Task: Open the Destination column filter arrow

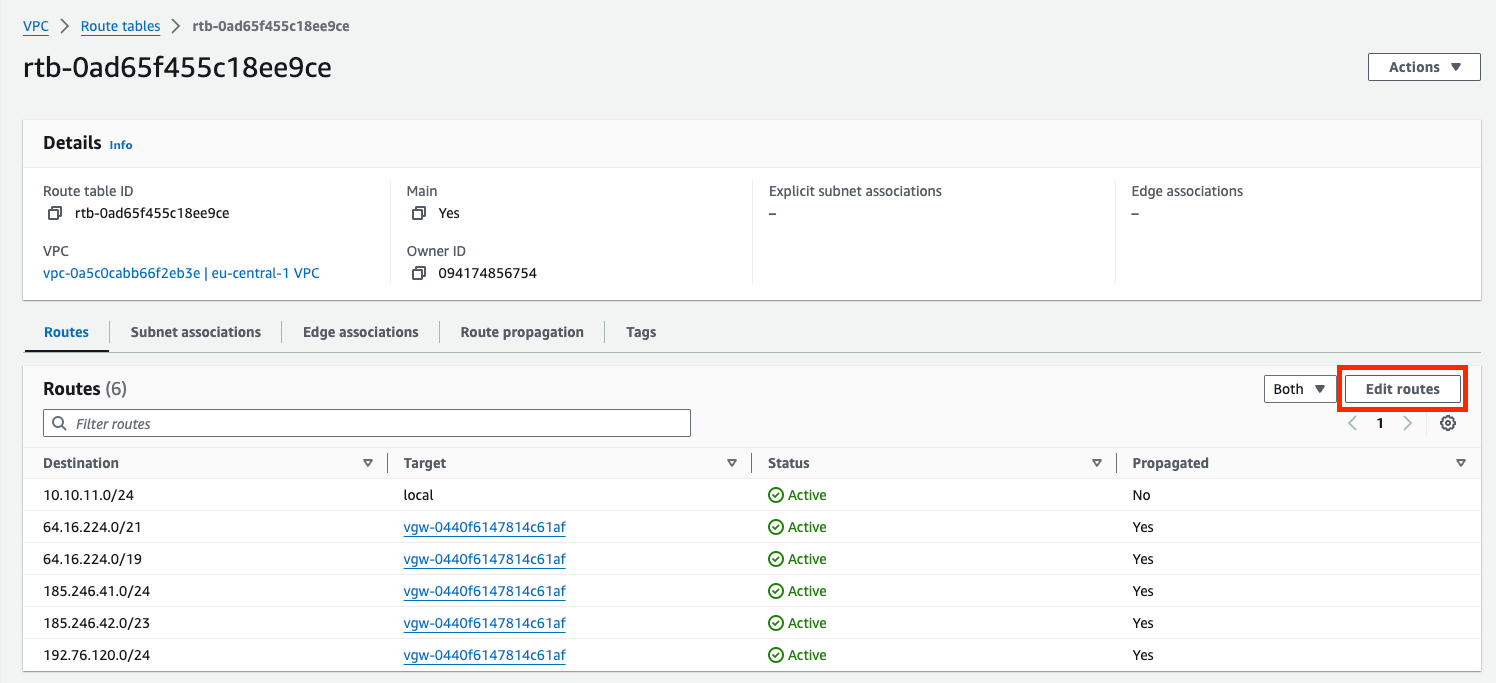Action: tap(368, 462)
